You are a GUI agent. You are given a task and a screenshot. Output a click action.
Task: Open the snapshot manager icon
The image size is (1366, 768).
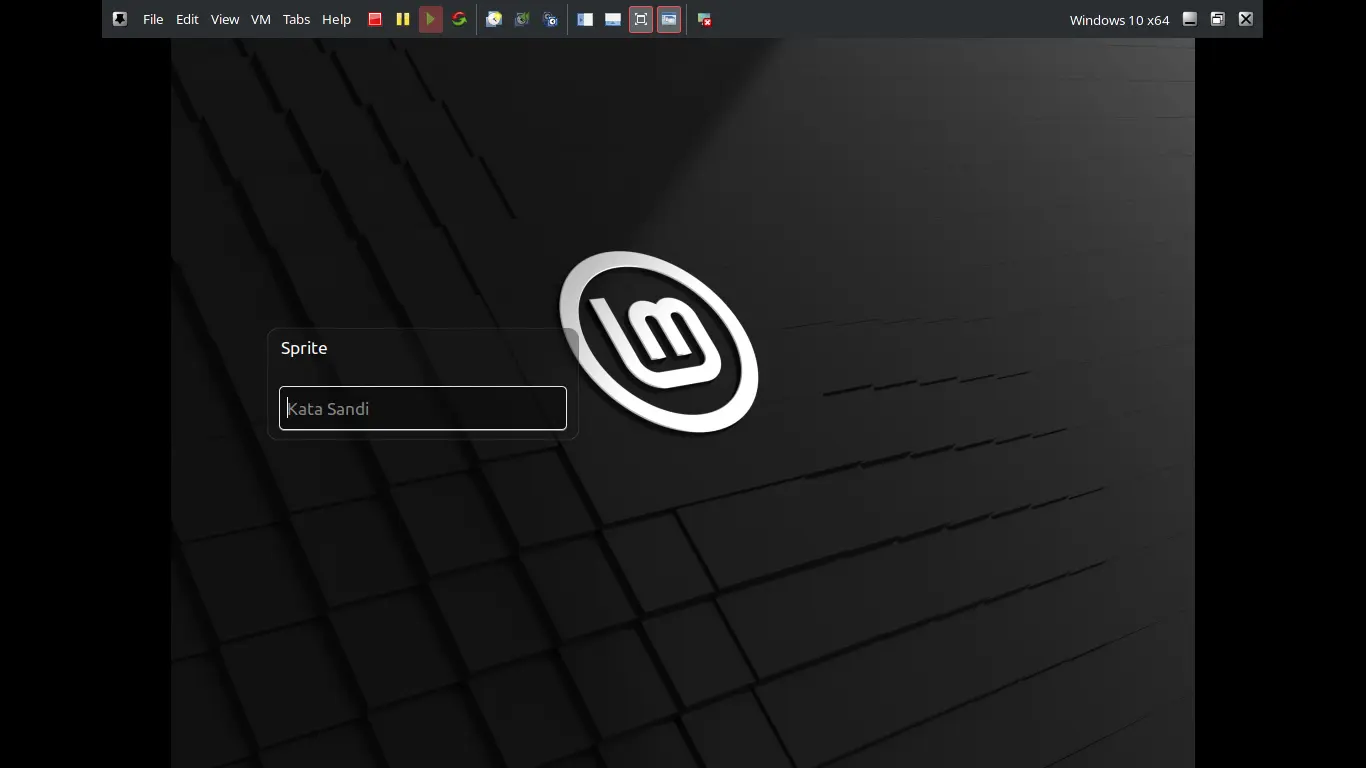coord(550,19)
